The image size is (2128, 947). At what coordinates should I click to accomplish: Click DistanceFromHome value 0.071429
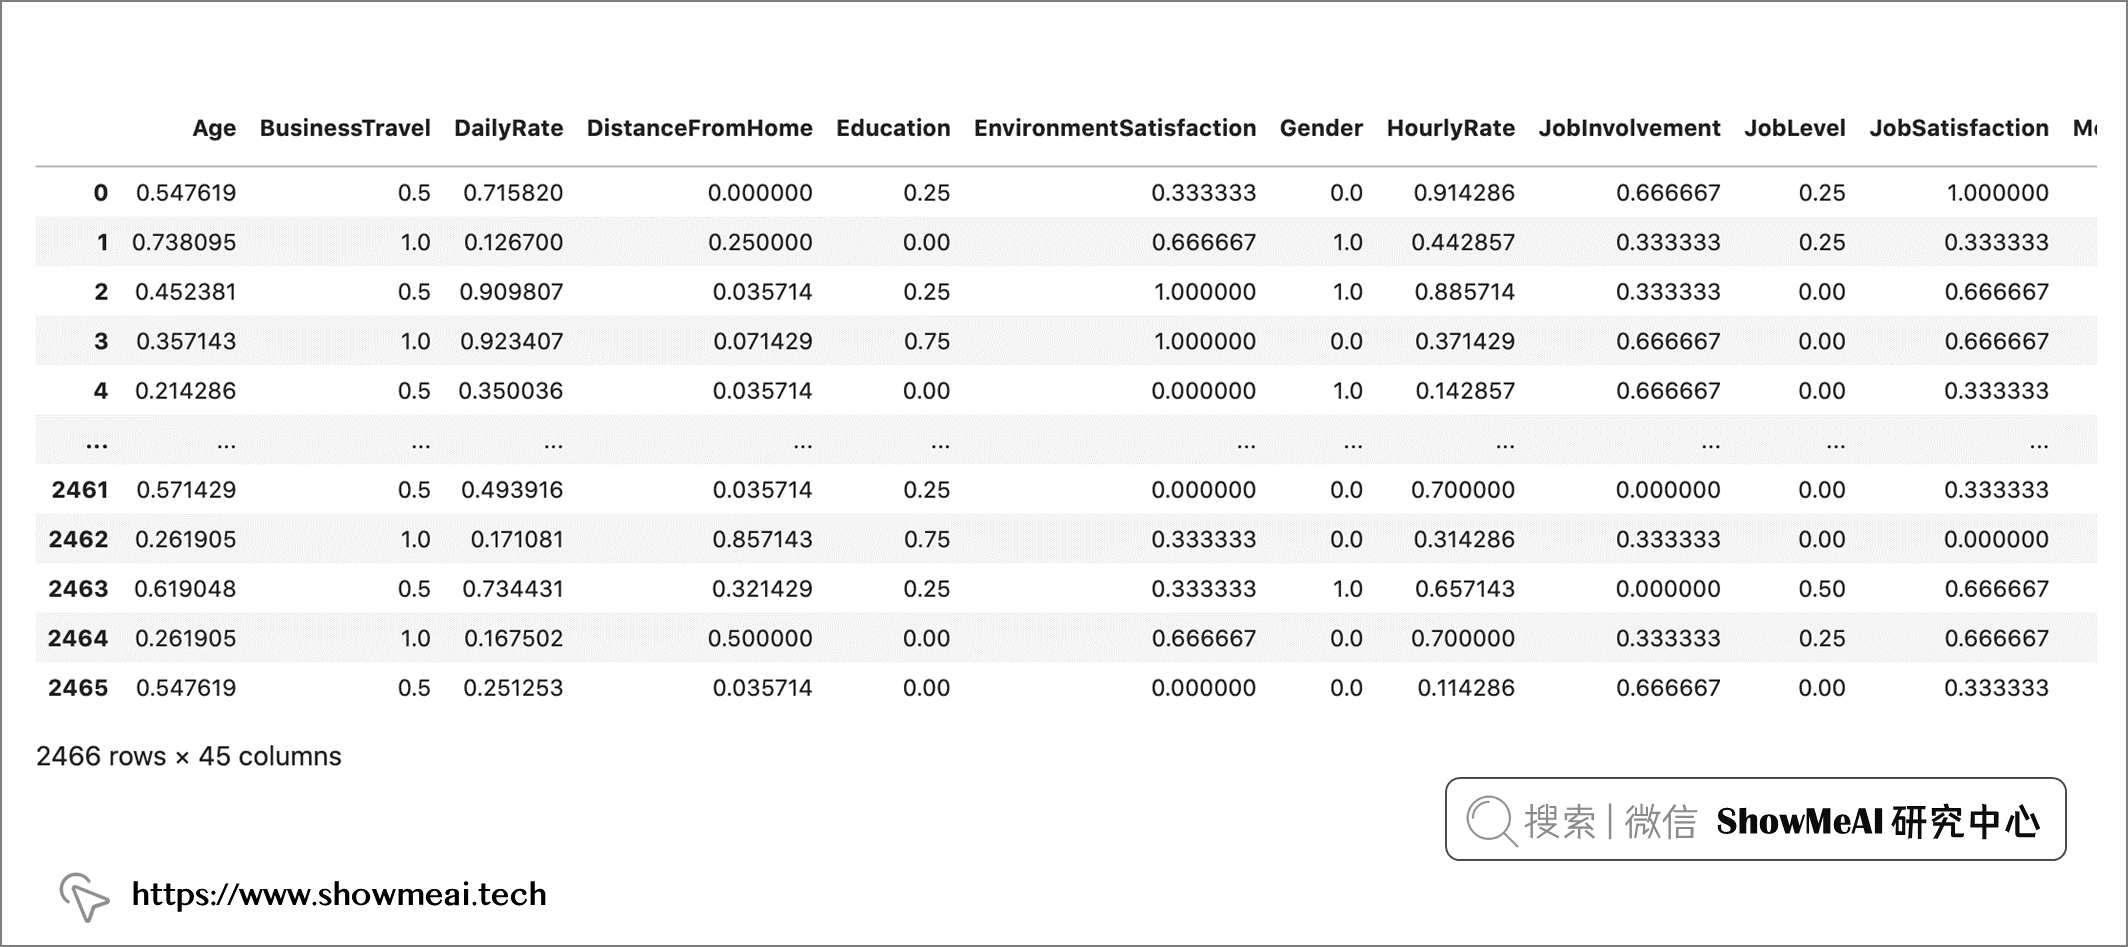763,341
